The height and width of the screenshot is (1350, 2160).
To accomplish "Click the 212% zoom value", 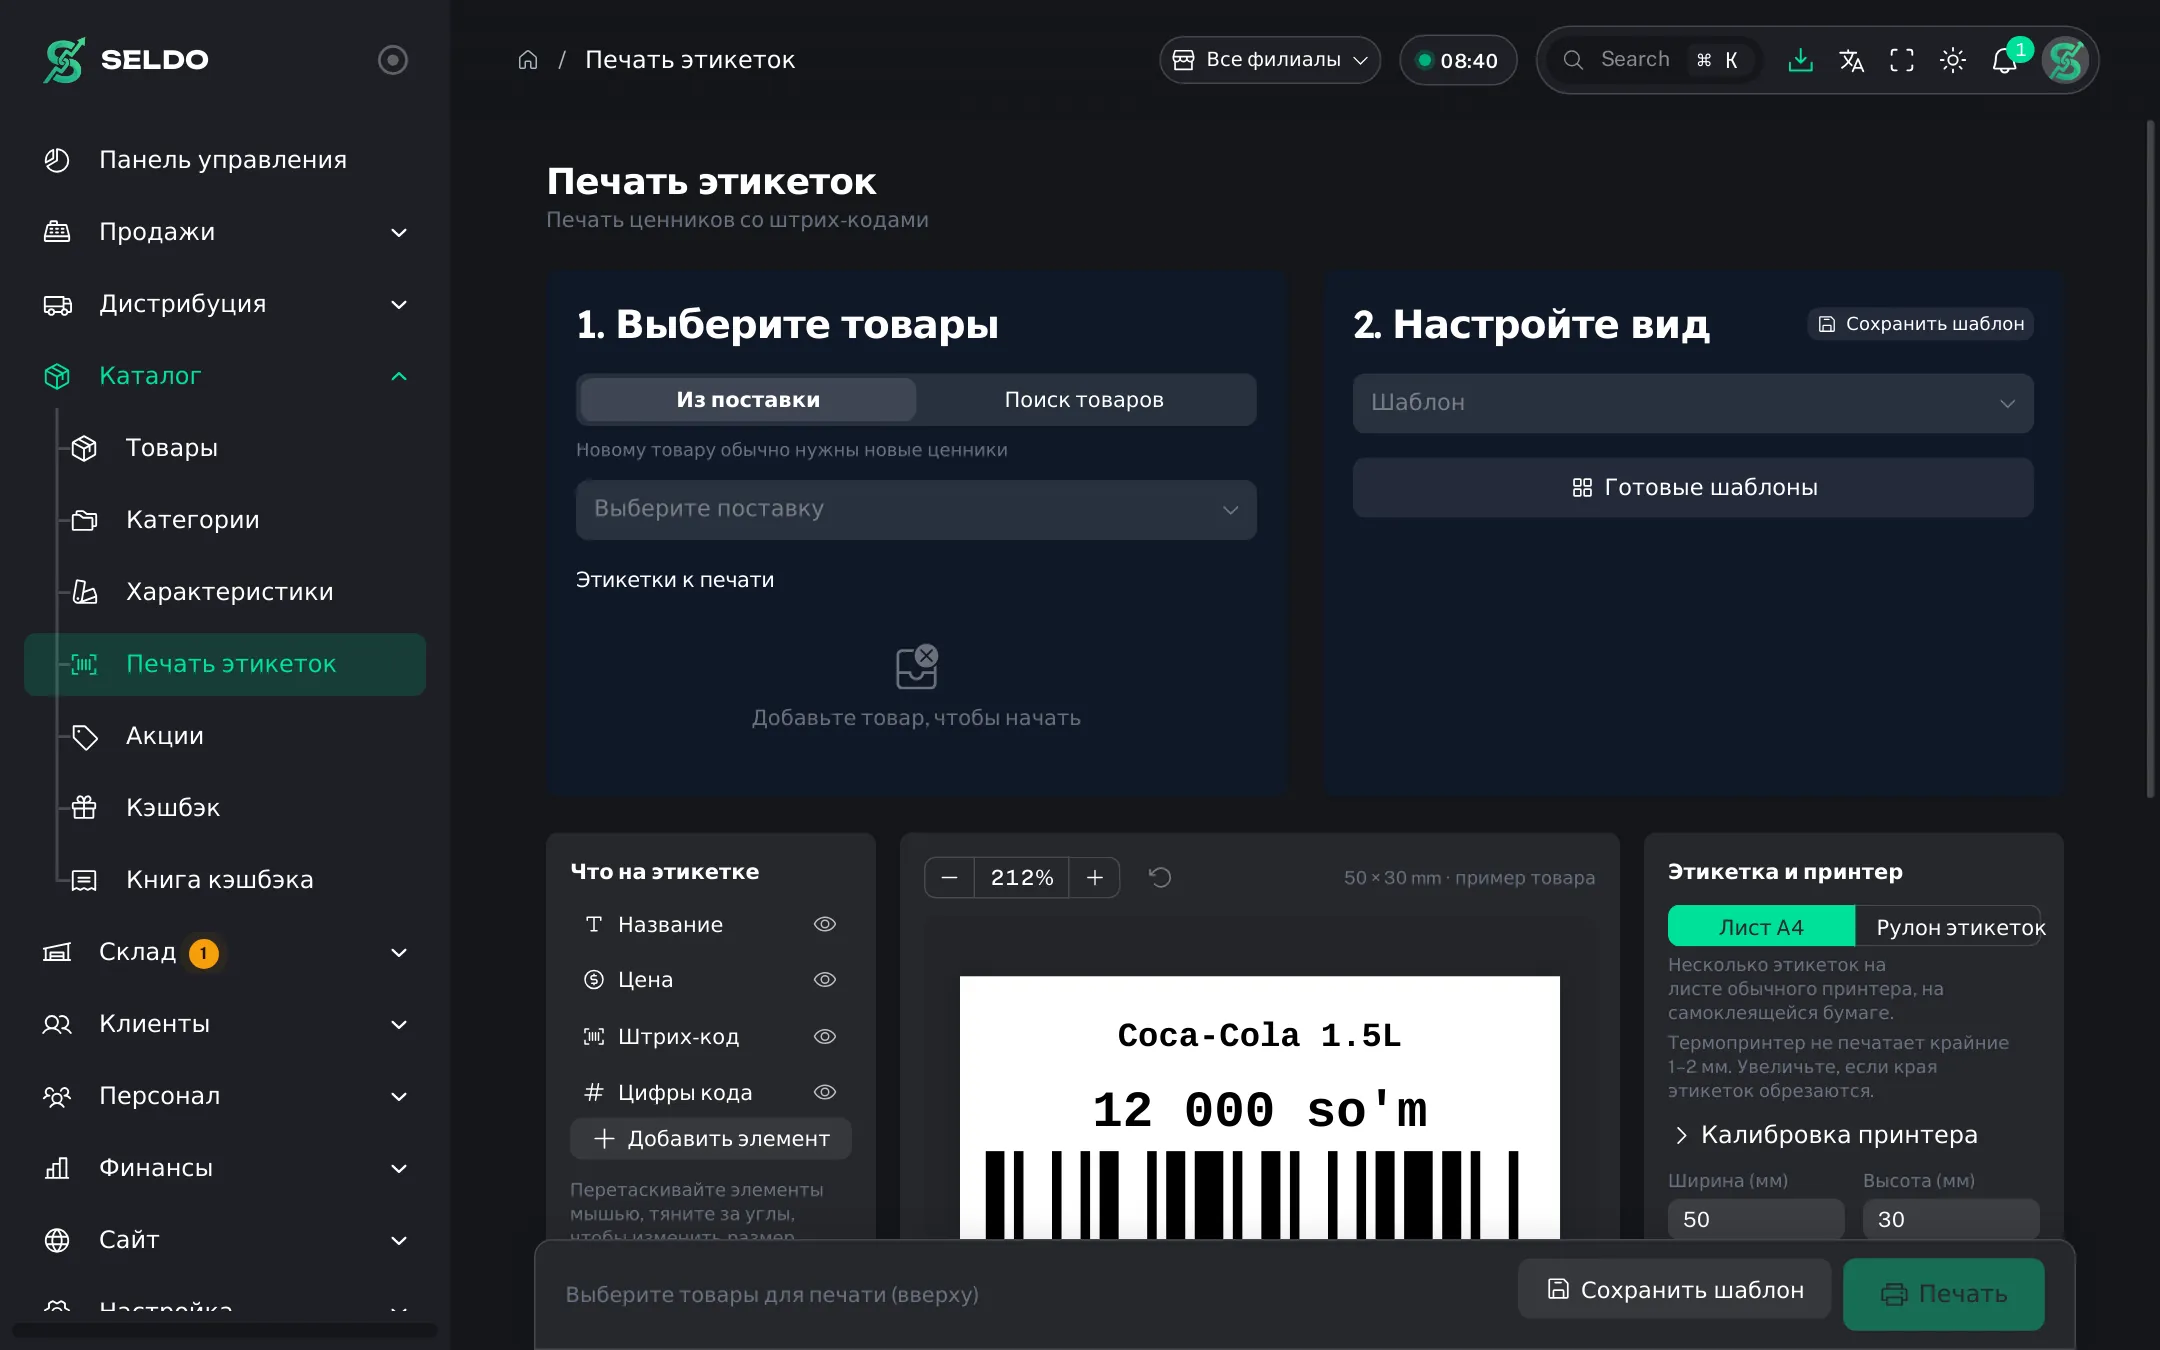I will pos(1022,878).
